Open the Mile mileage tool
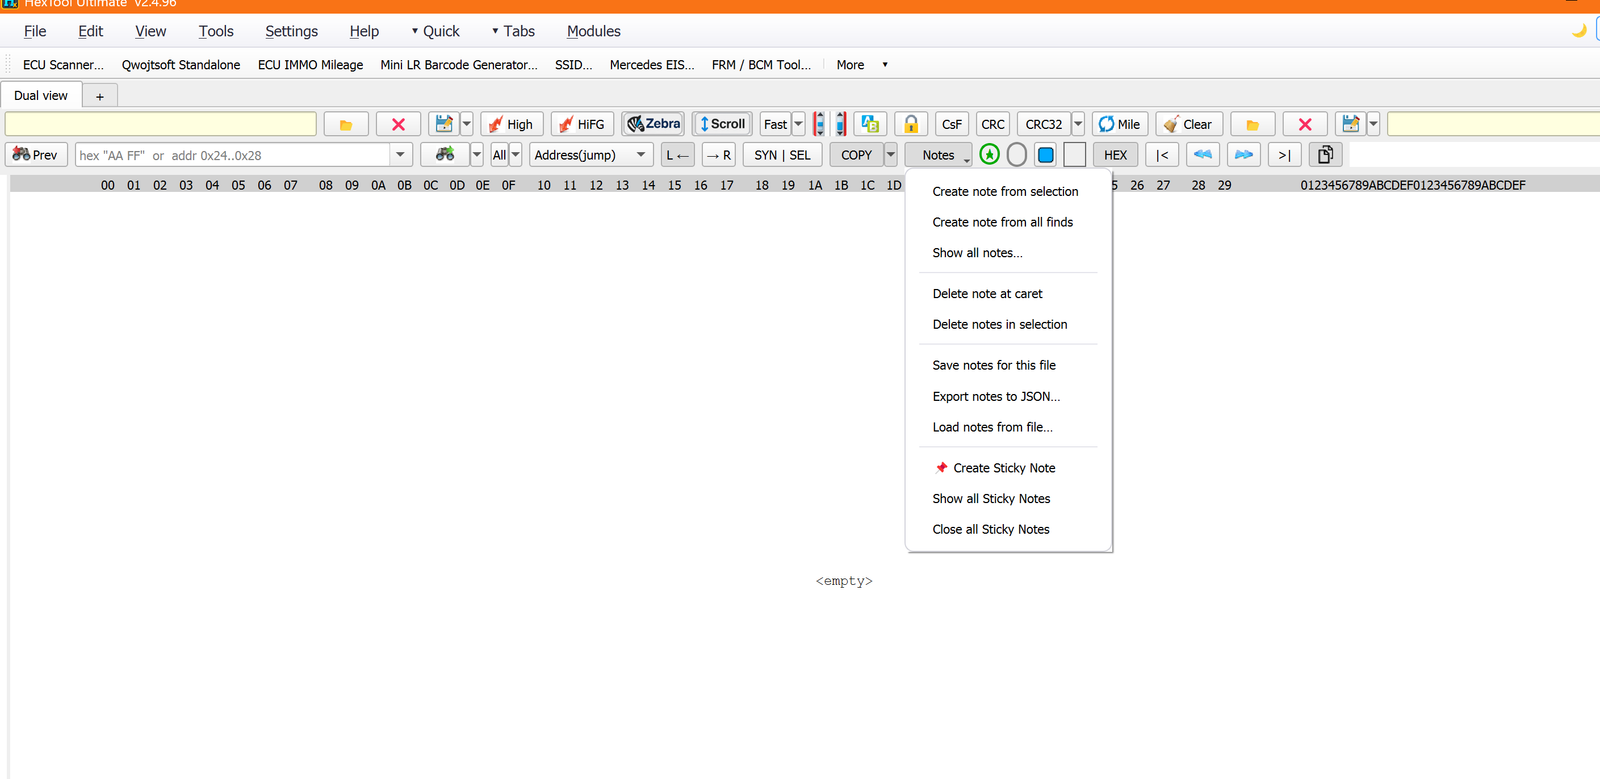Screen dimensions: 1600x779 tap(1120, 124)
